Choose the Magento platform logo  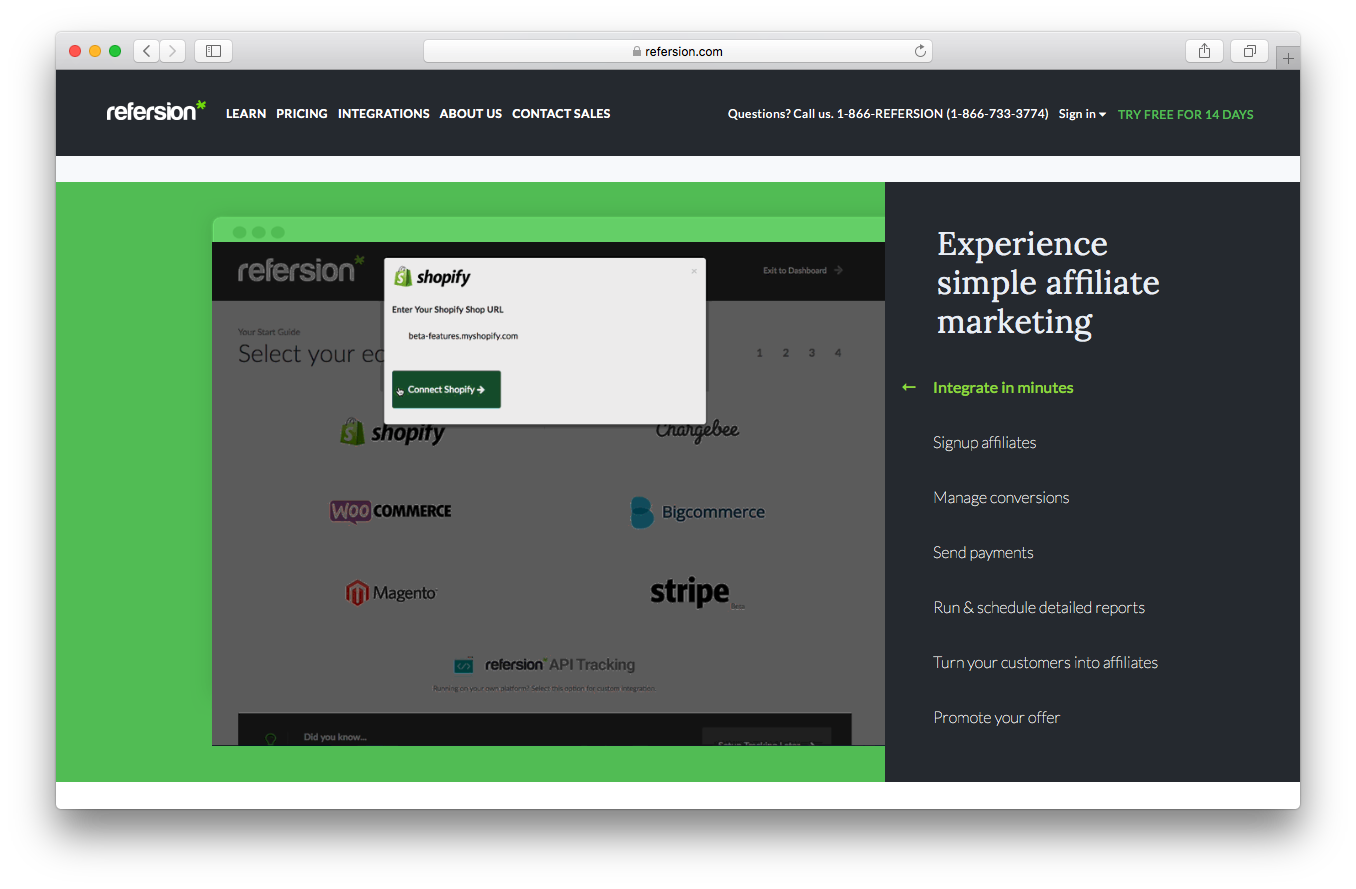(x=392, y=593)
